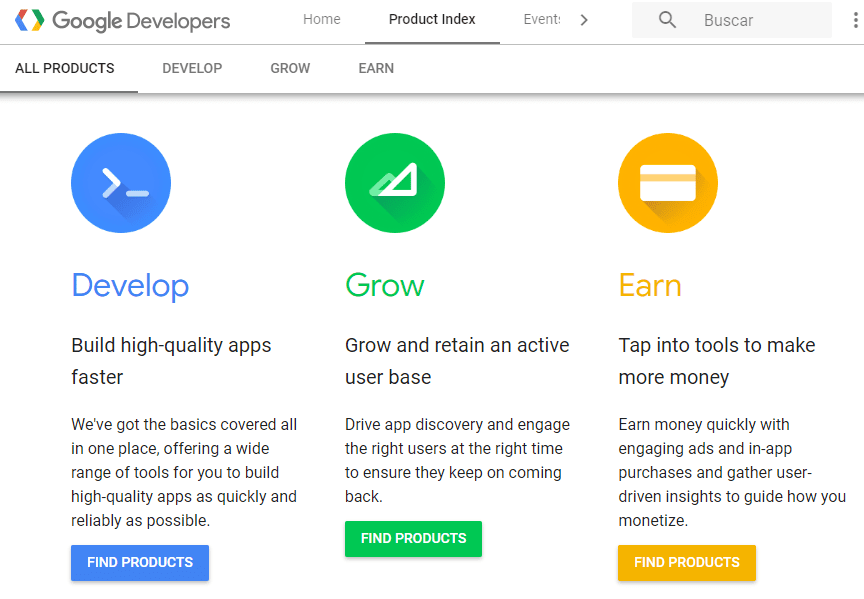Open the Earn heading link

tap(649, 286)
